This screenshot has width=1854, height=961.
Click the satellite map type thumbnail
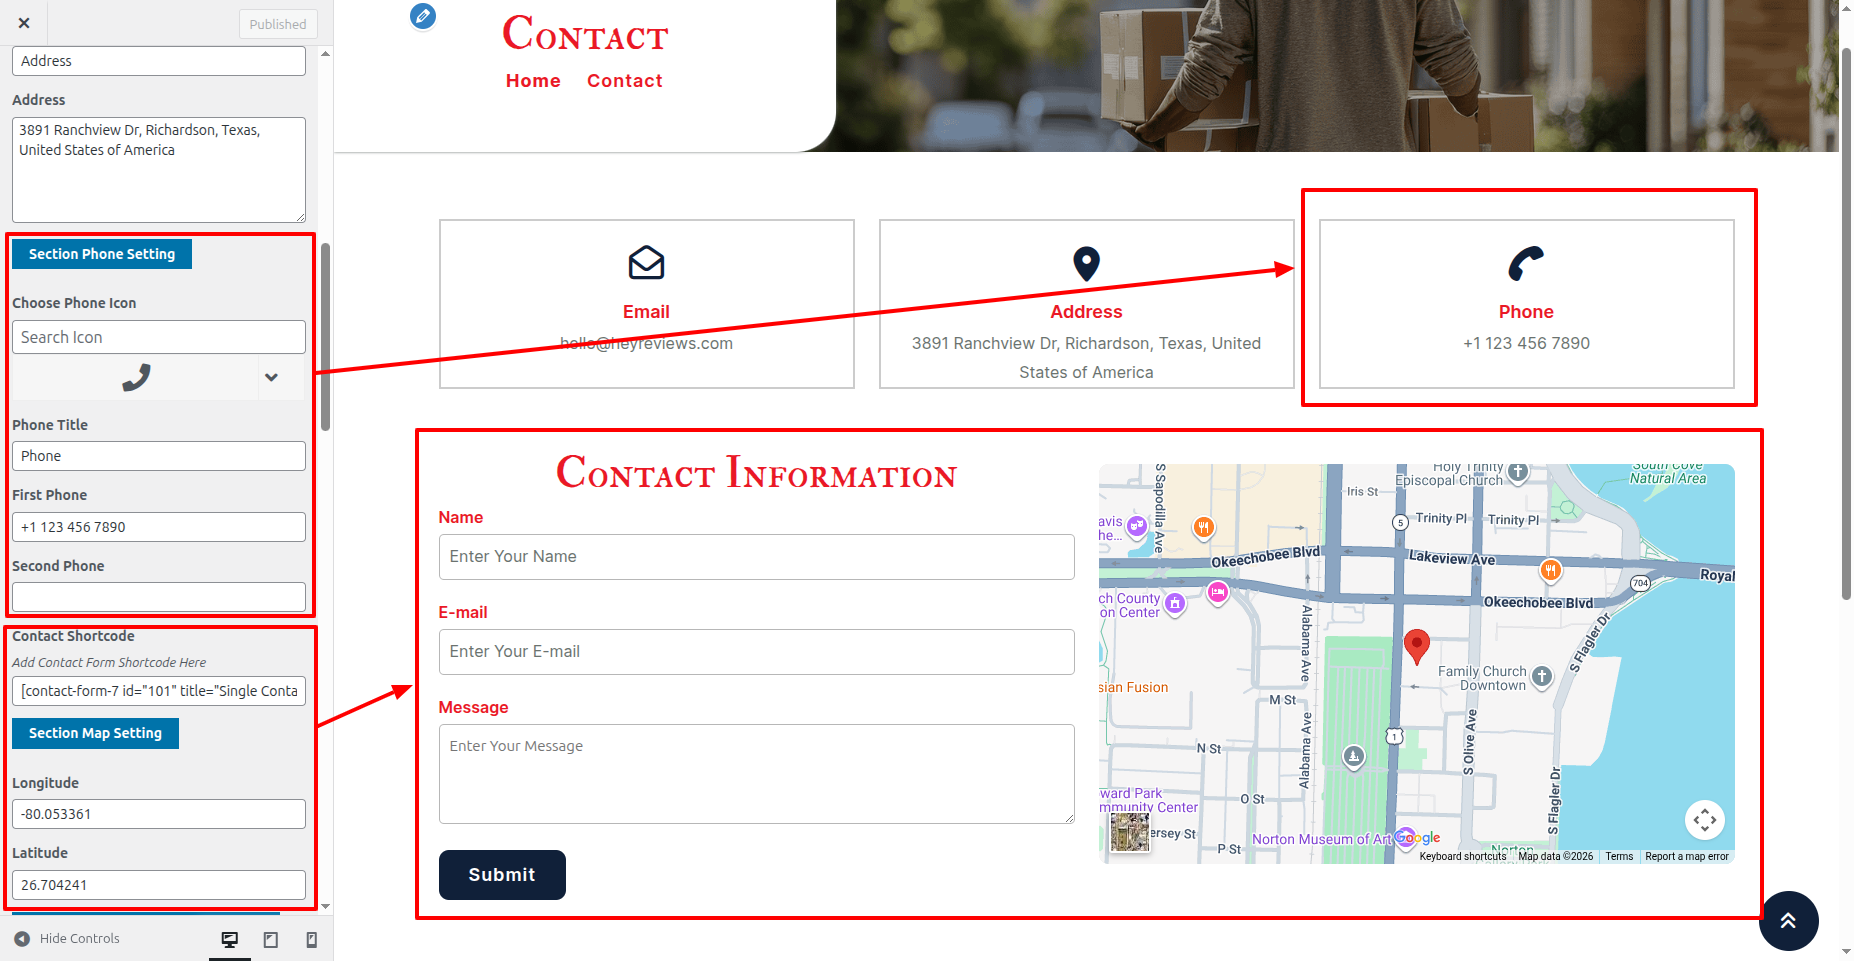(x=1130, y=832)
